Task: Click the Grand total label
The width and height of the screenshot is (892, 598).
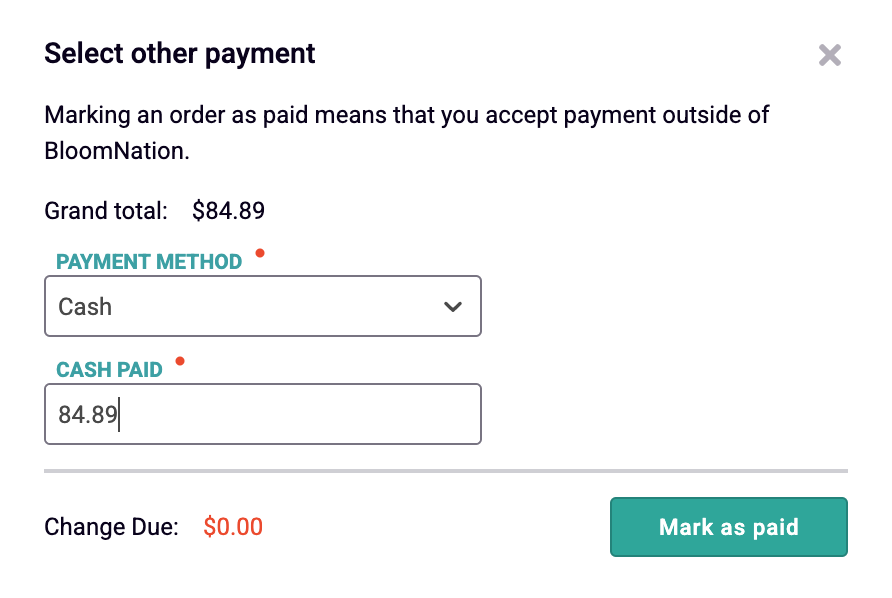Action: tap(106, 211)
